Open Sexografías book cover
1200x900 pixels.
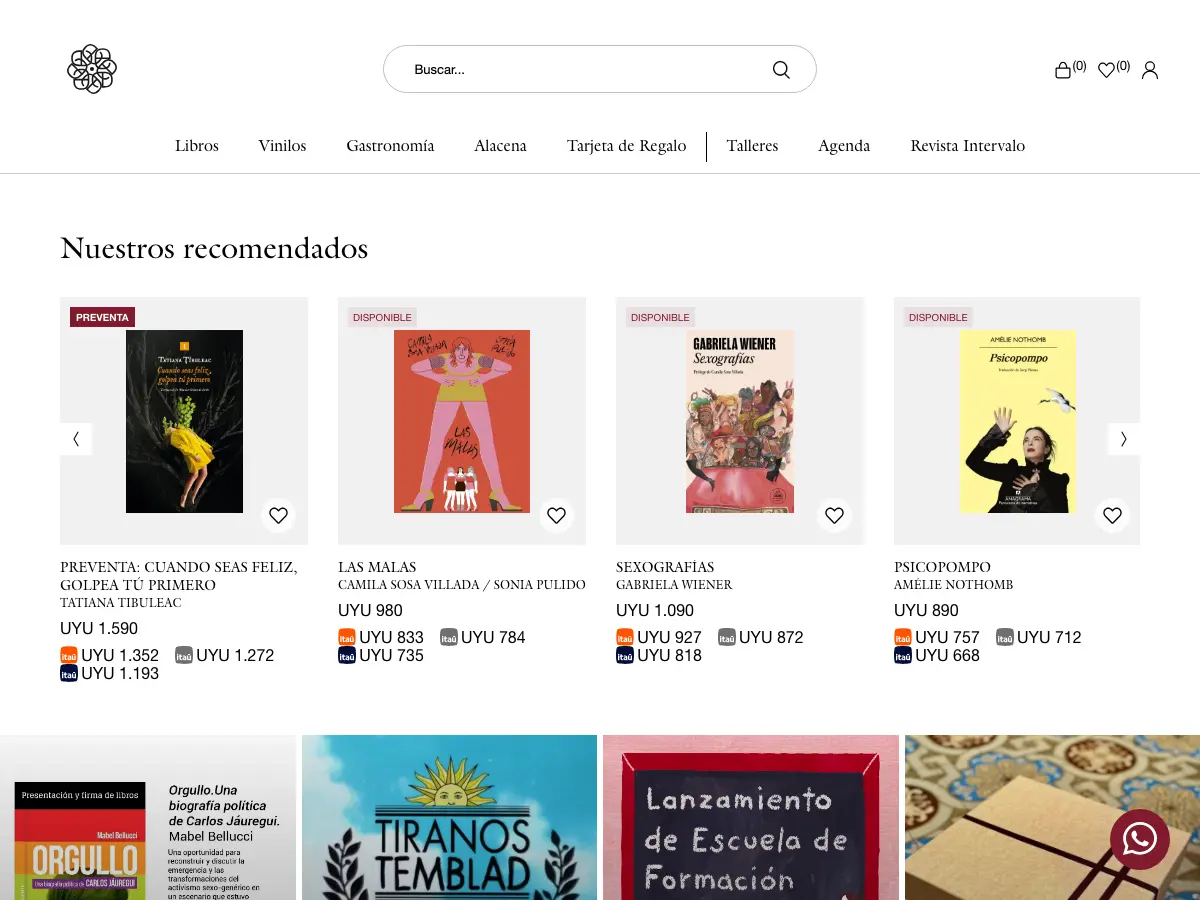pyautogui.click(x=740, y=421)
